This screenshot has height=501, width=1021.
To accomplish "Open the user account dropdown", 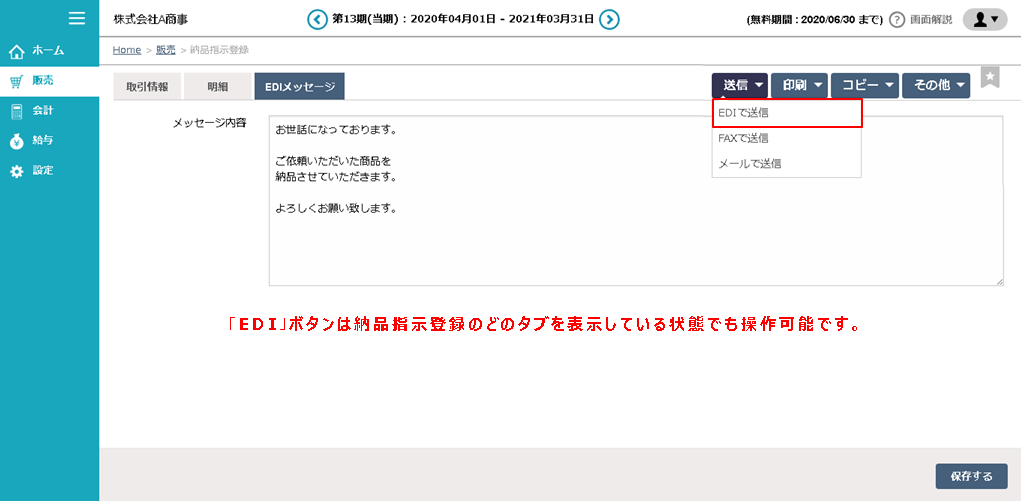I will [984, 19].
